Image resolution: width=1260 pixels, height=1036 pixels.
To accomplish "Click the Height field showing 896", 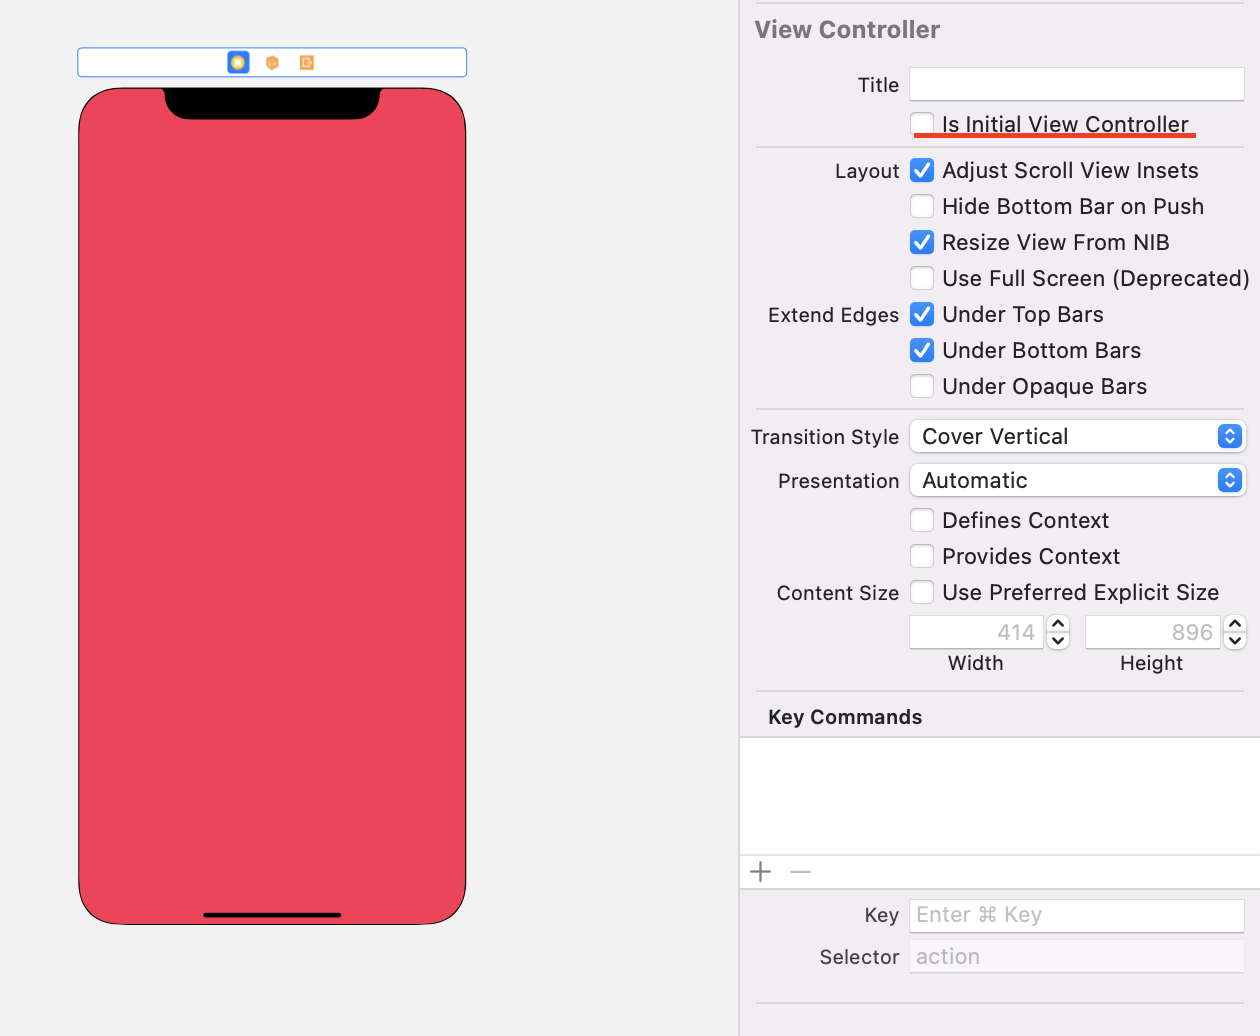I will click(1153, 632).
